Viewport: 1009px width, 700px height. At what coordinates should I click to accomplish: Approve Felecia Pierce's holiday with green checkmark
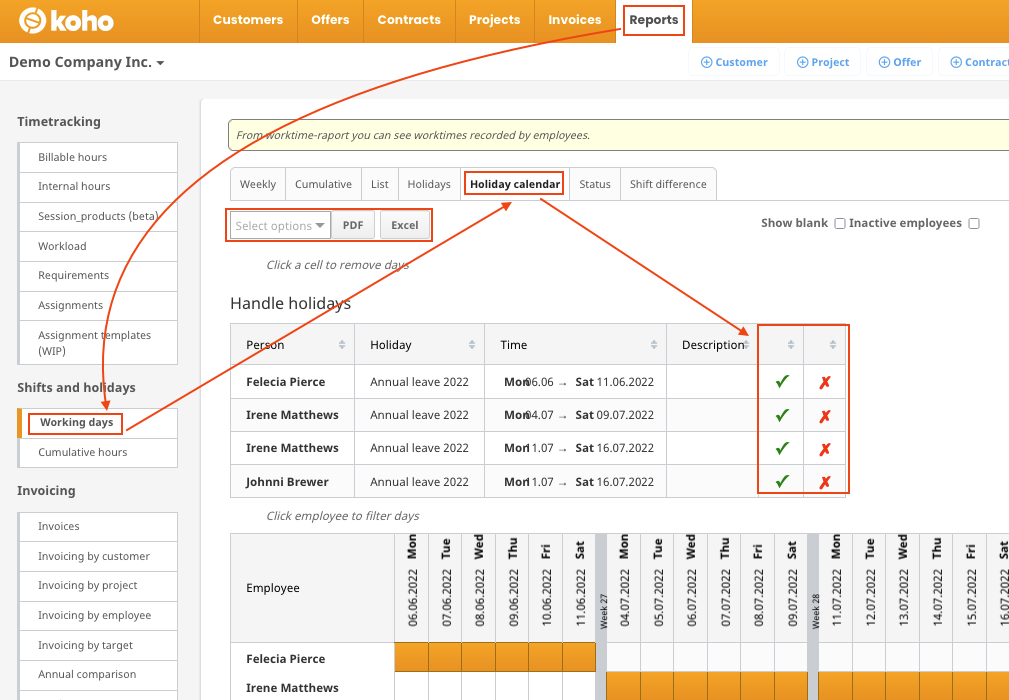tap(782, 382)
